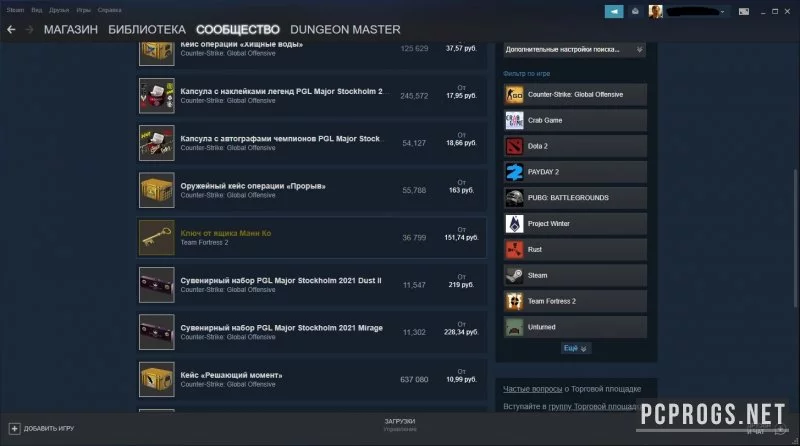Click the Mirage souvenir package thumbnail

[x=157, y=332]
